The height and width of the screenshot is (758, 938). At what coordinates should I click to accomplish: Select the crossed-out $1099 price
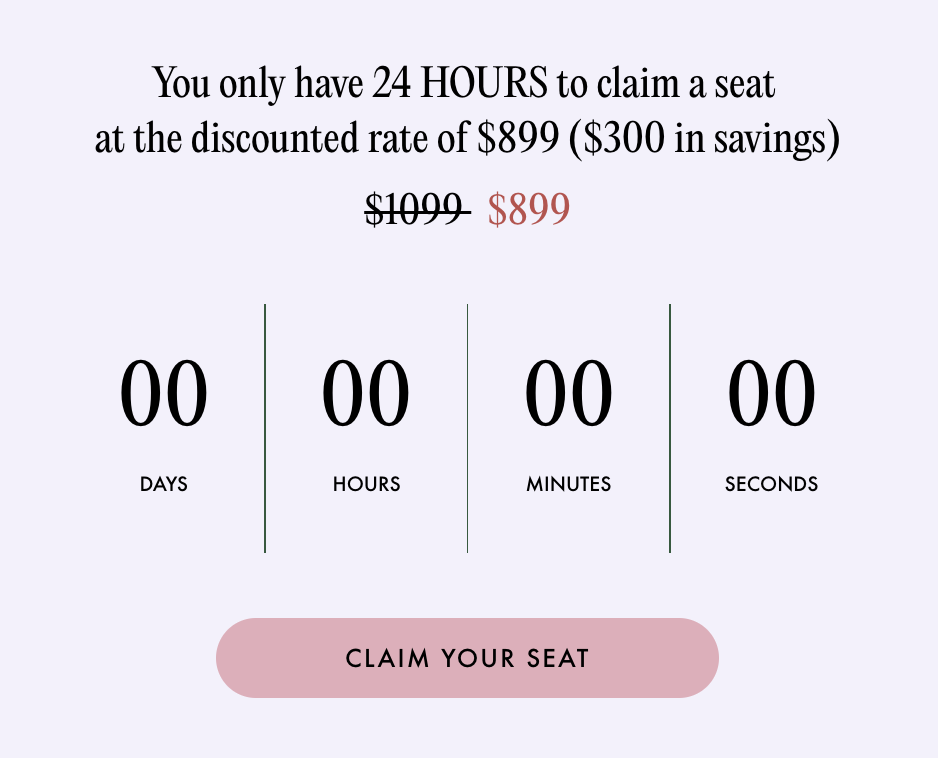414,209
